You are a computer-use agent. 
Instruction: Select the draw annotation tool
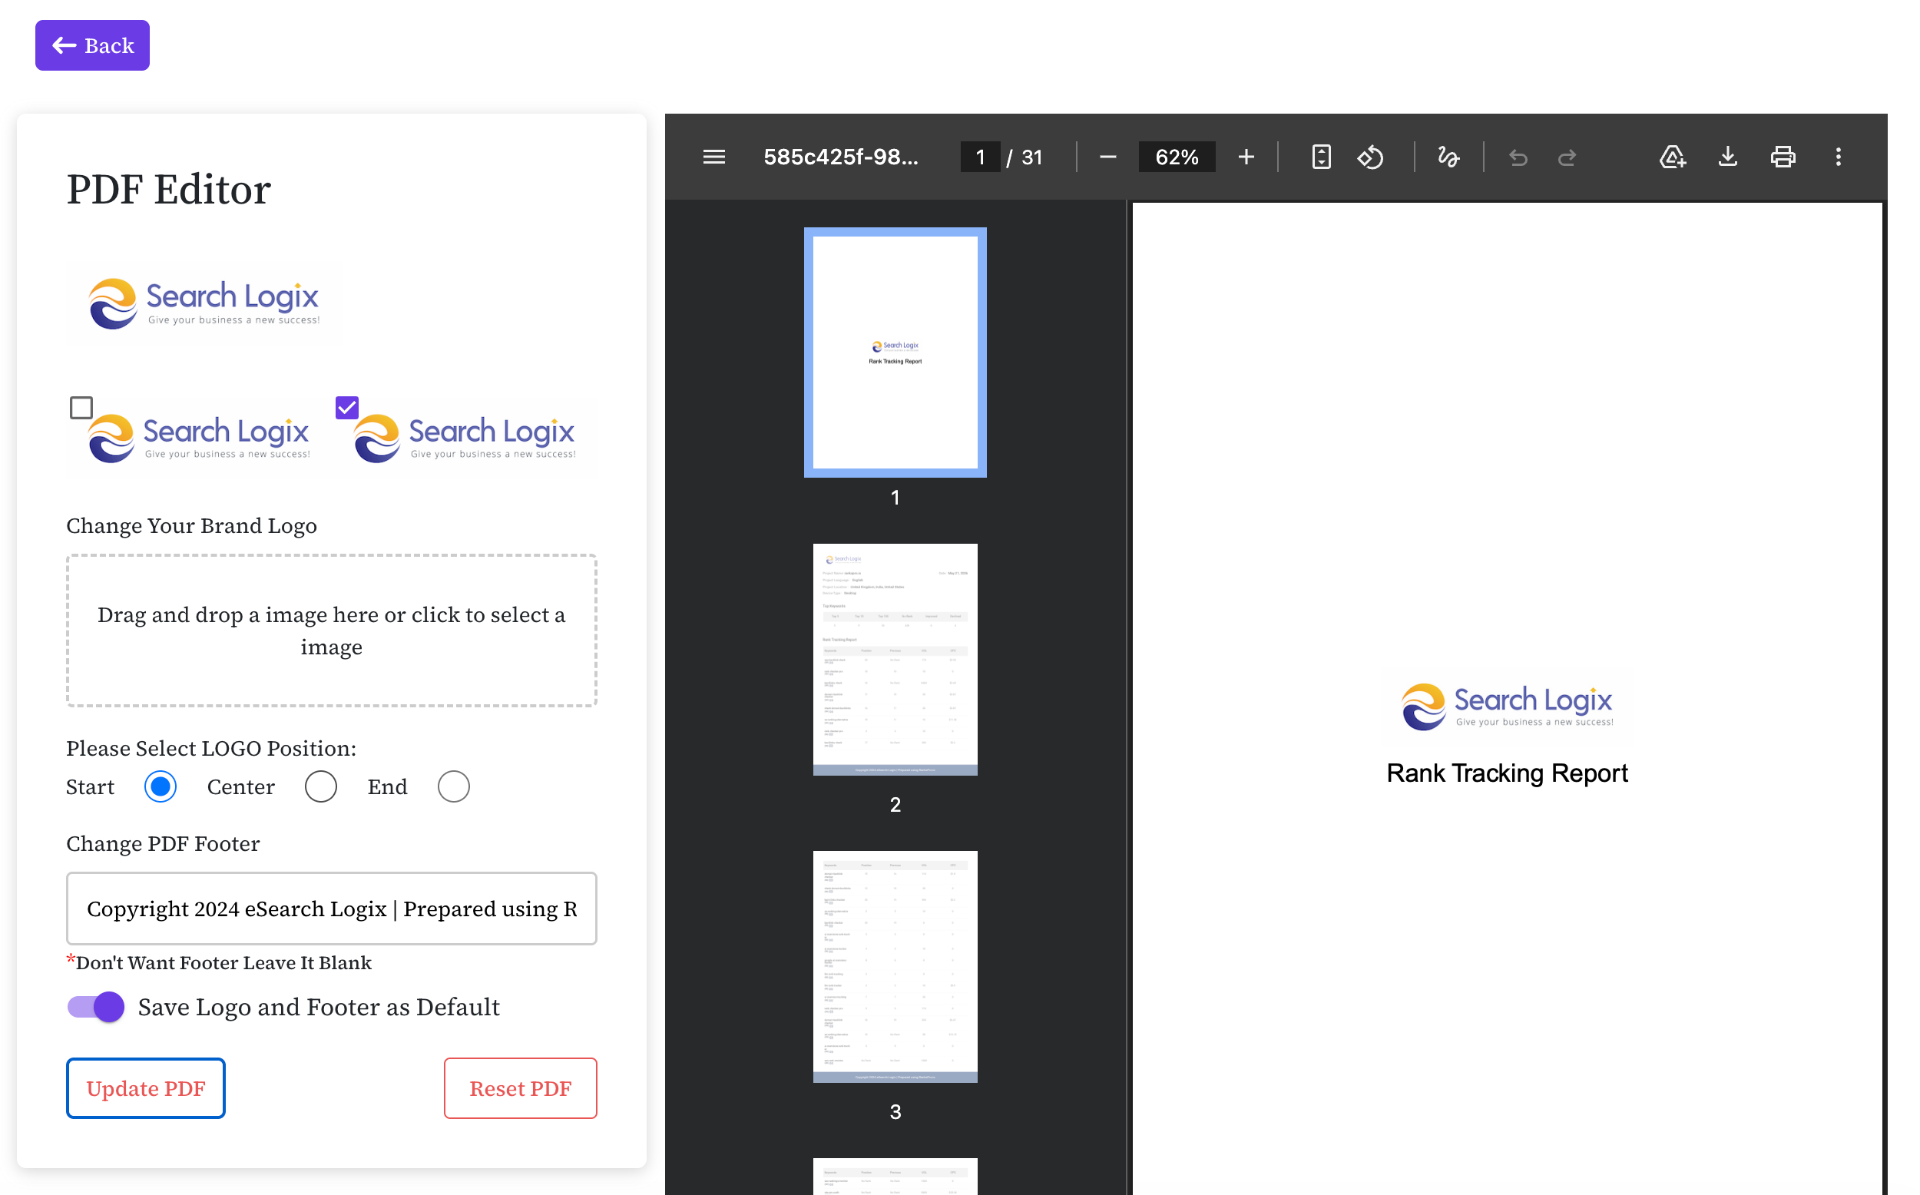pyautogui.click(x=1448, y=157)
